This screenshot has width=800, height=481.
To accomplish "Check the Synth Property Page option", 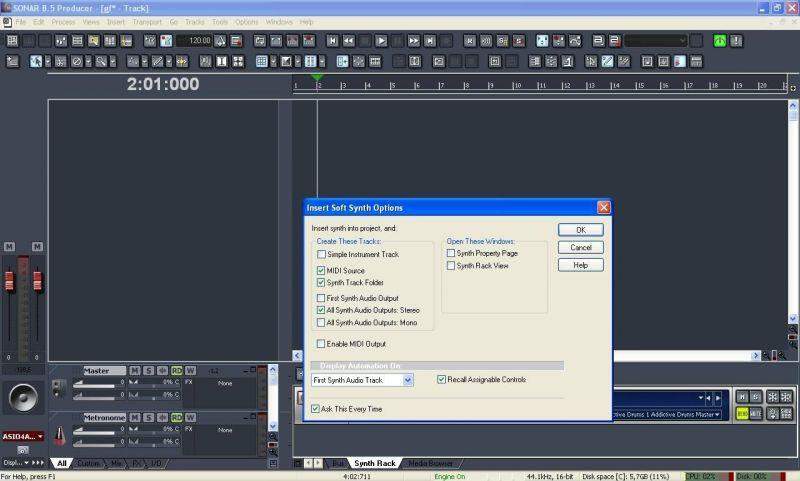I will [451, 253].
